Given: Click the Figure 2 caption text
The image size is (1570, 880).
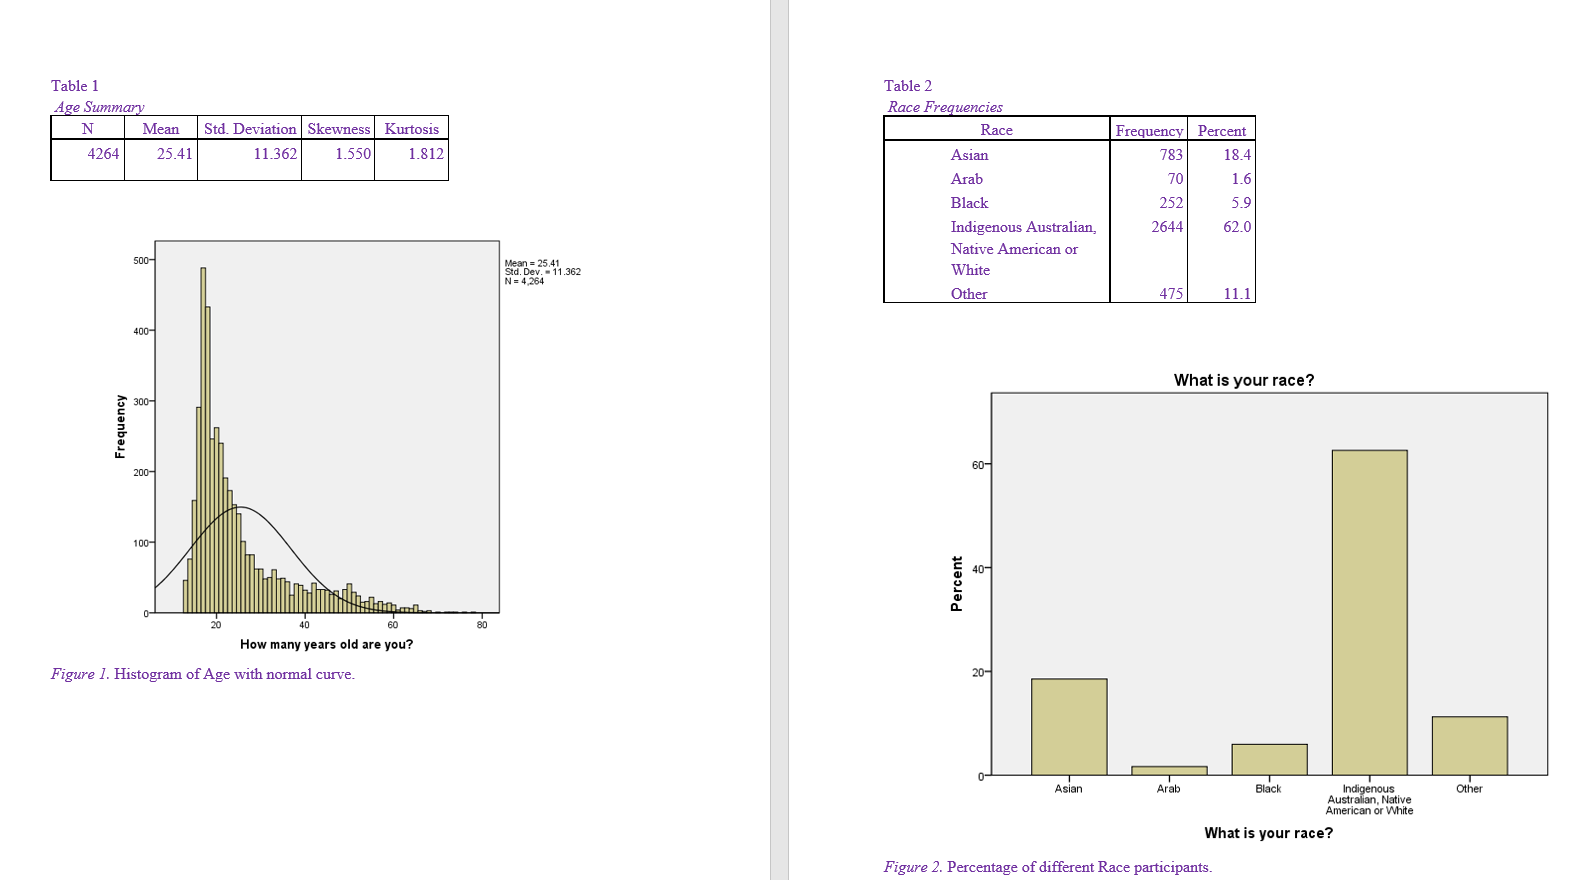Looking at the screenshot, I should point(1047,867).
